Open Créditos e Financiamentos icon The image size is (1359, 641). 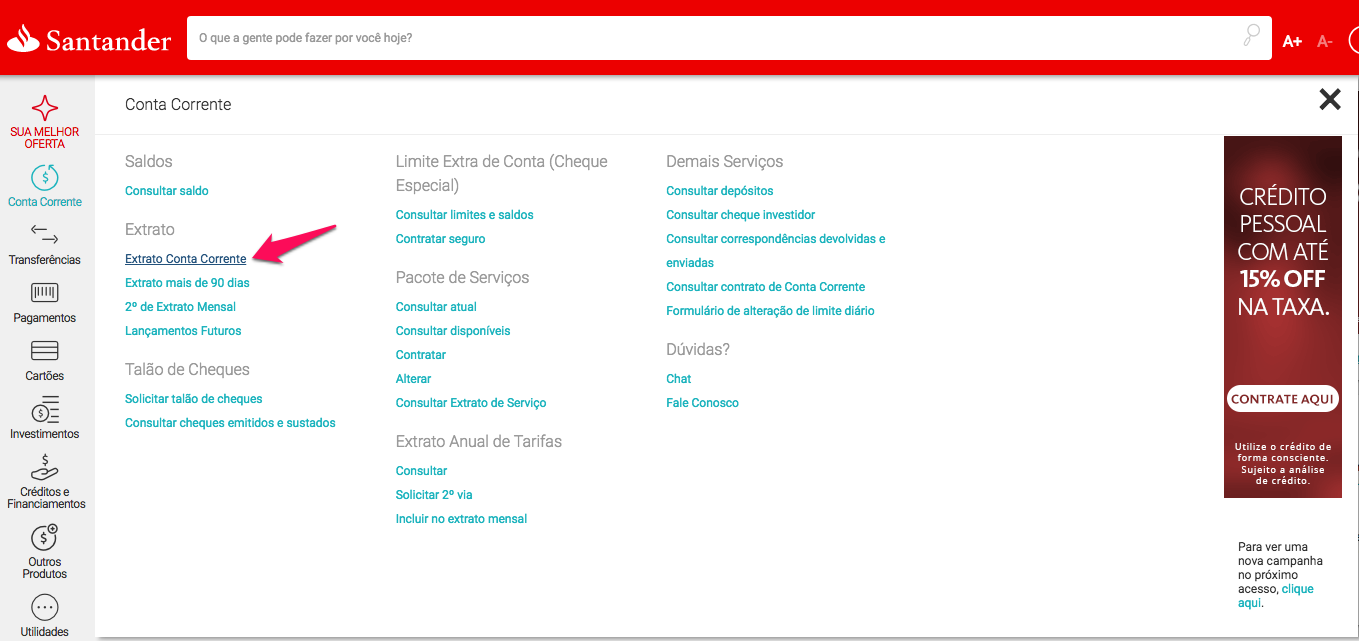(45, 467)
